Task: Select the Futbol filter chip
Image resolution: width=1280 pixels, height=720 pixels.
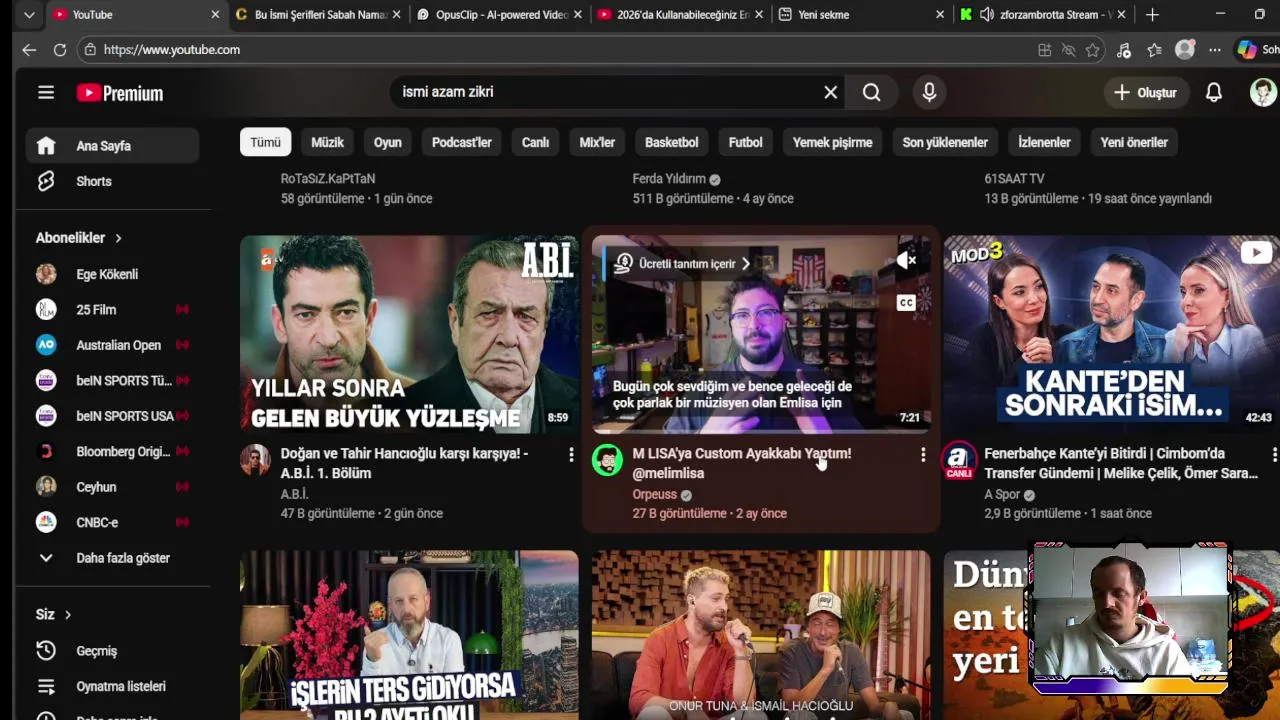Action: pyautogui.click(x=745, y=142)
